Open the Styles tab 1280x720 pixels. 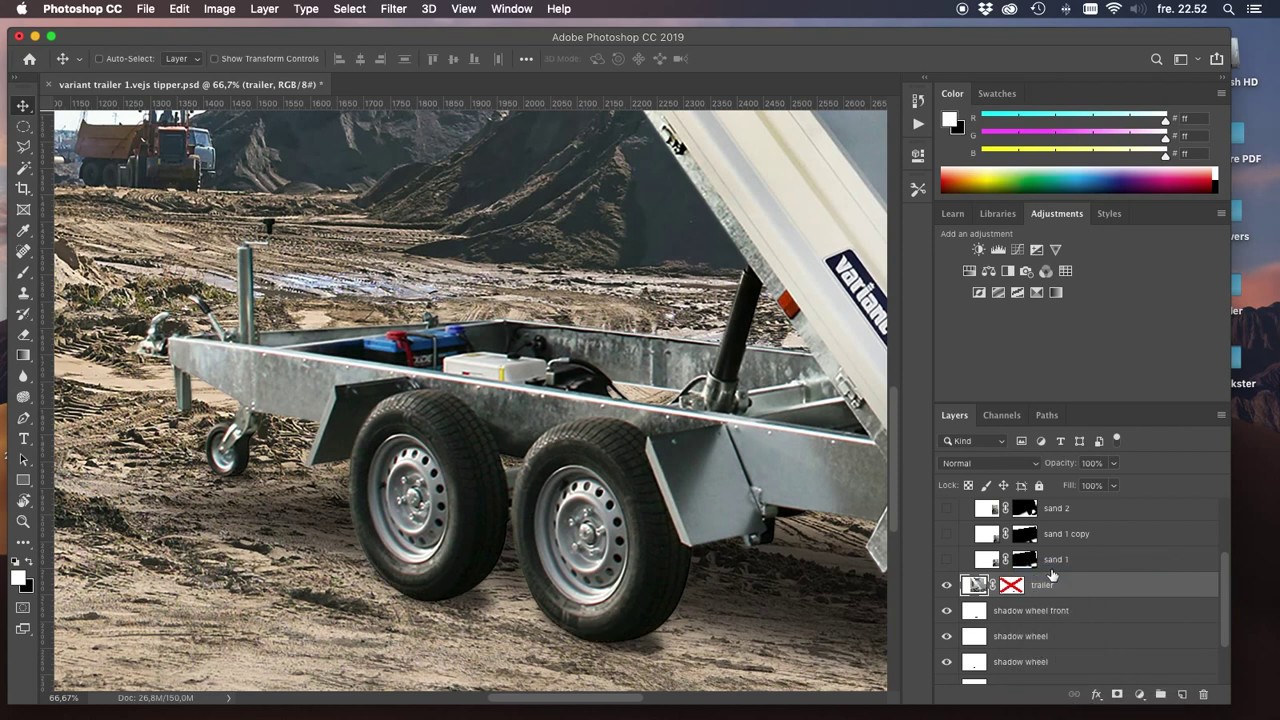(x=1109, y=213)
